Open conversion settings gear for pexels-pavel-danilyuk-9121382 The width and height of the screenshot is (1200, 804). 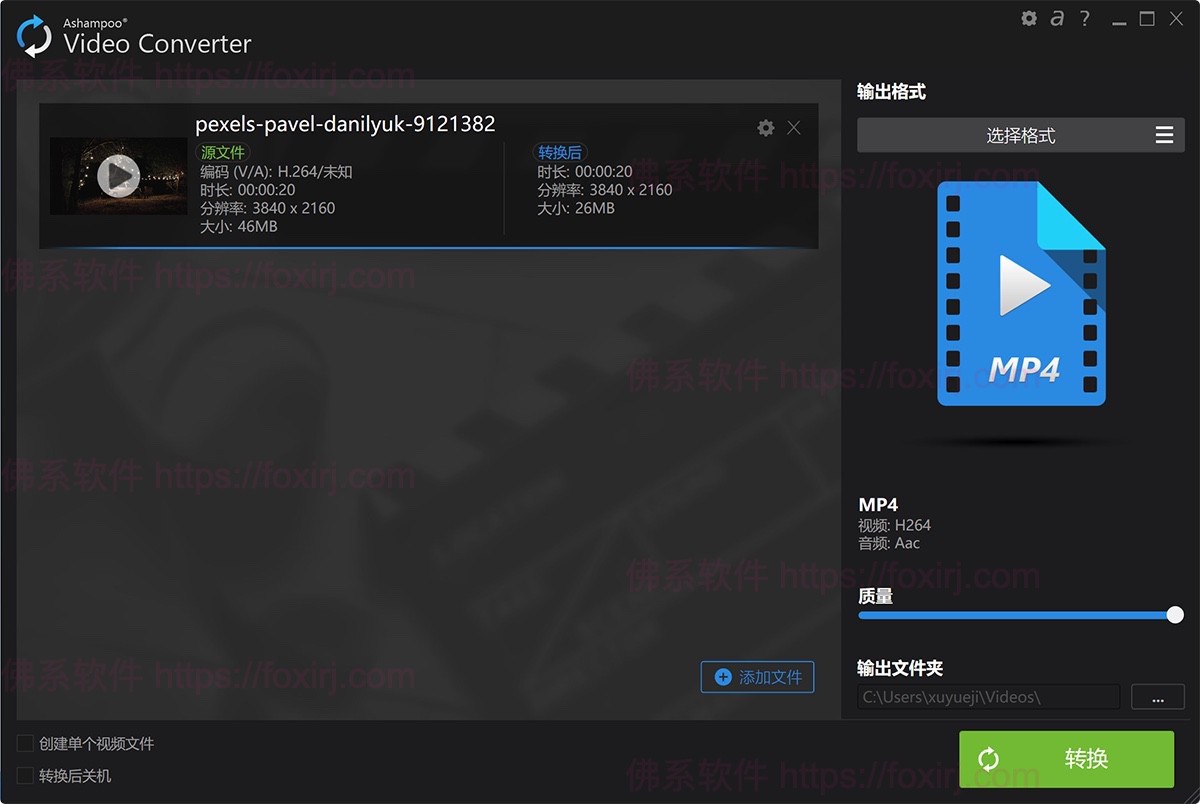click(x=765, y=128)
